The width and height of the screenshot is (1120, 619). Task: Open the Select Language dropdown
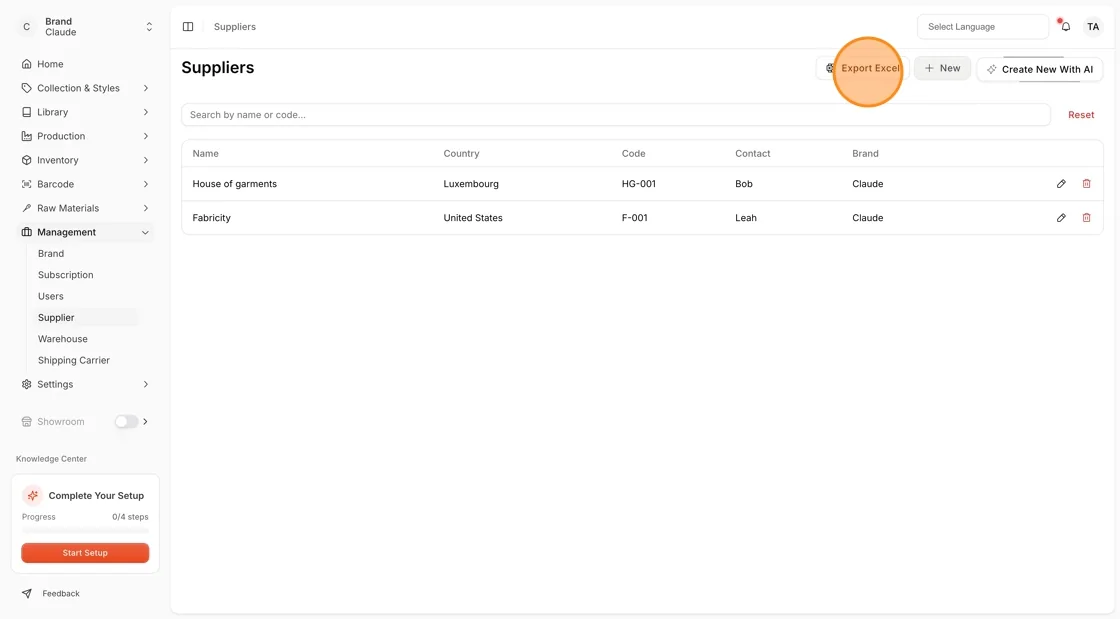coord(983,26)
